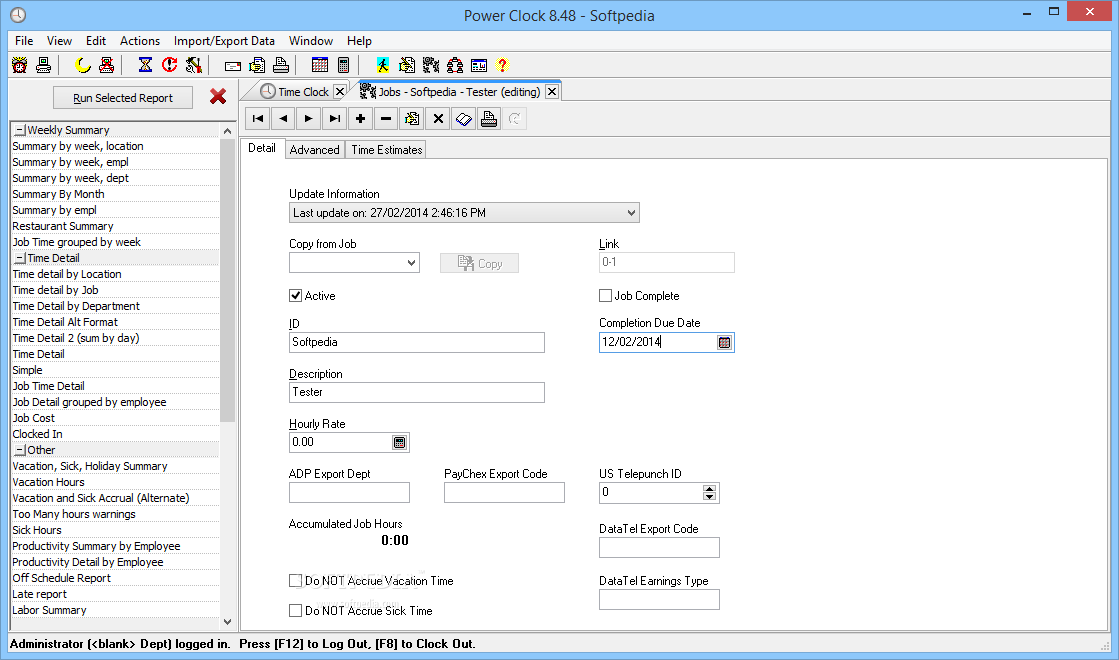Open the Completion Due Date calendar picker
This screenshot has width=1119, height=660.
pos(724,342)
